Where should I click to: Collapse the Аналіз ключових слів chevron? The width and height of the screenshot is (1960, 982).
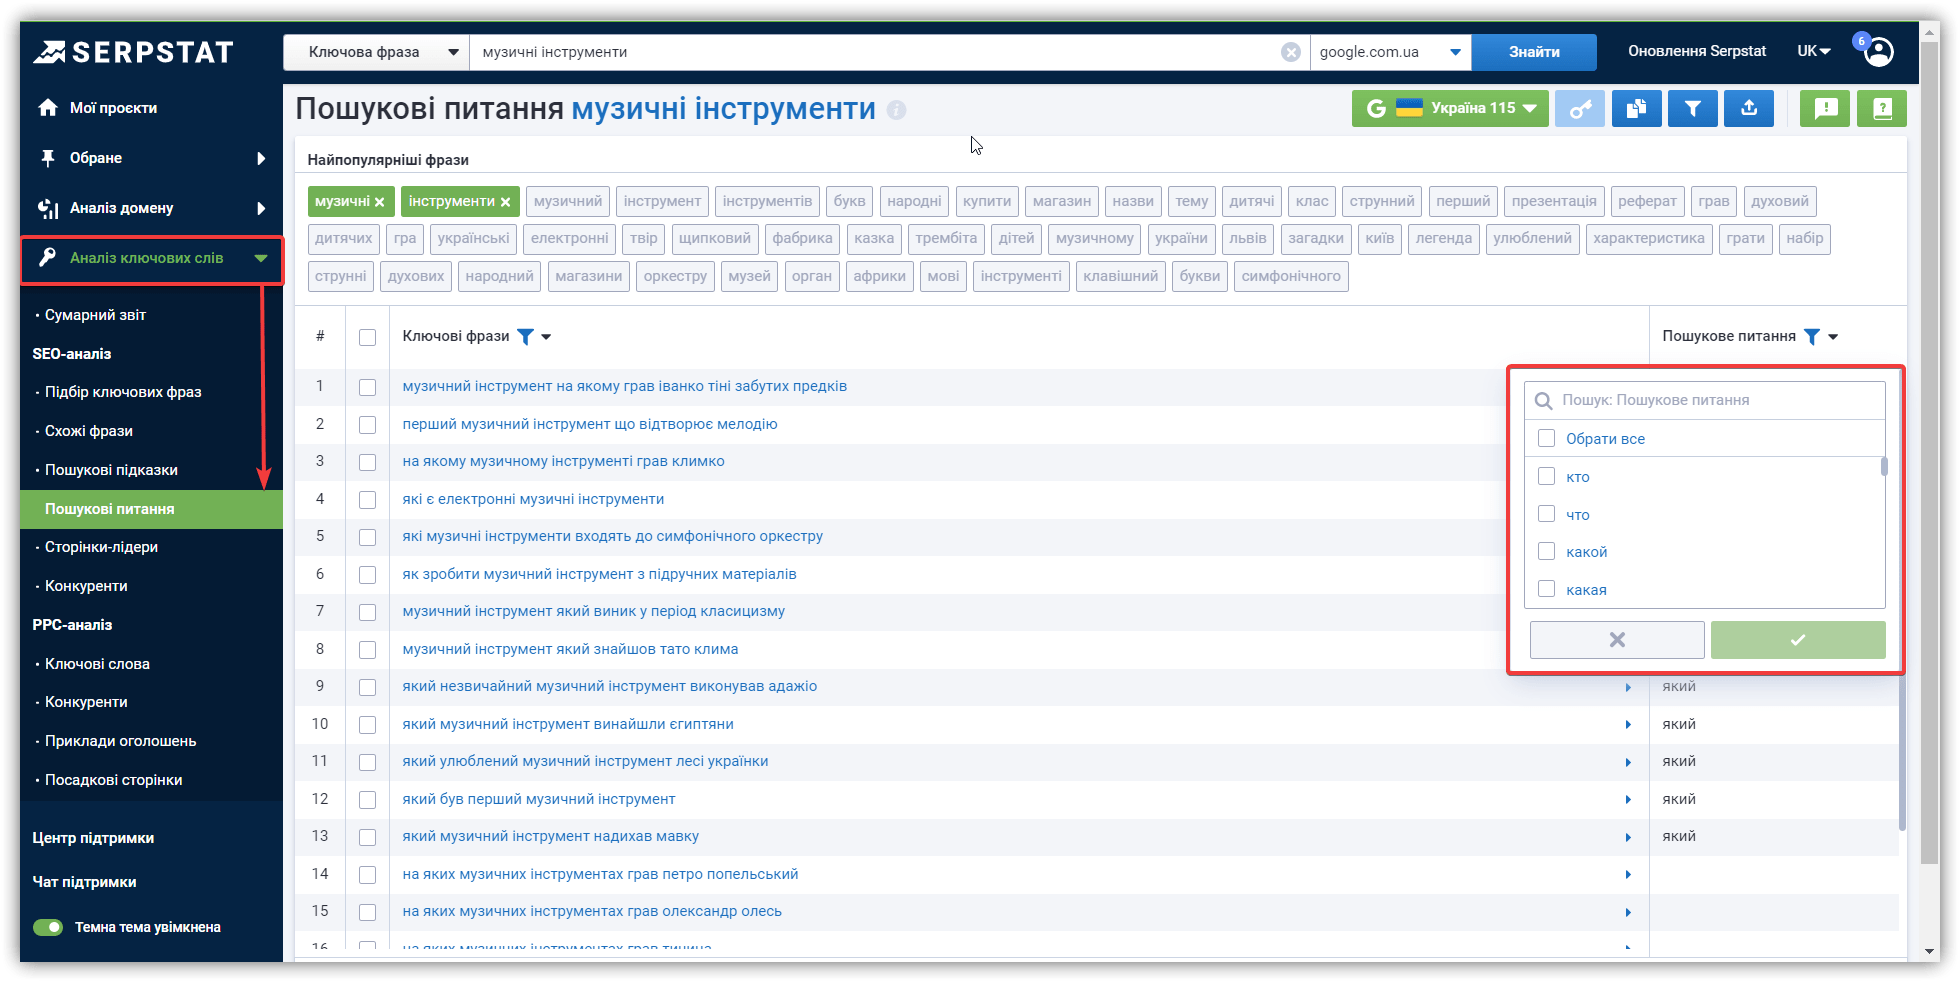click(x=261, y=258)
